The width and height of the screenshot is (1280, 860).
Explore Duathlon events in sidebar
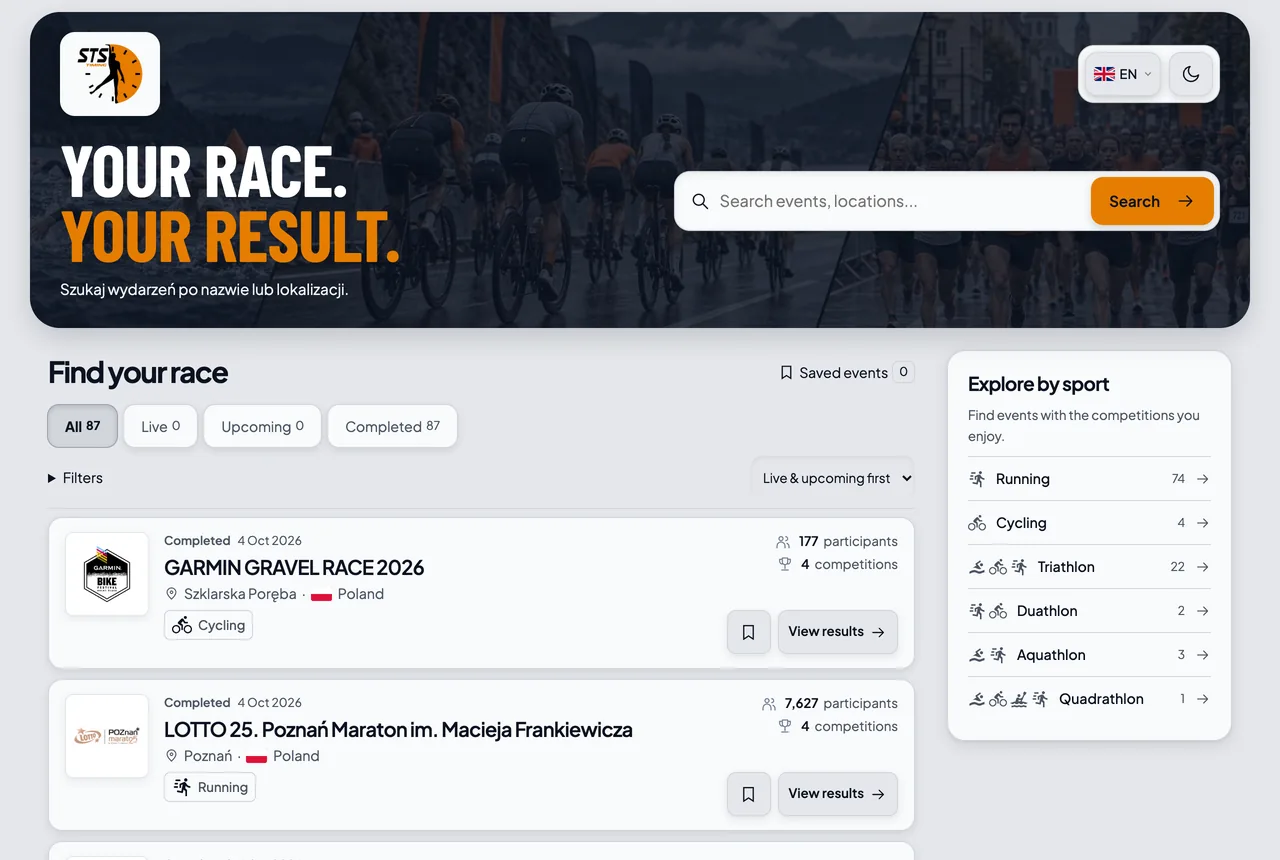[x=1089, y=611]
